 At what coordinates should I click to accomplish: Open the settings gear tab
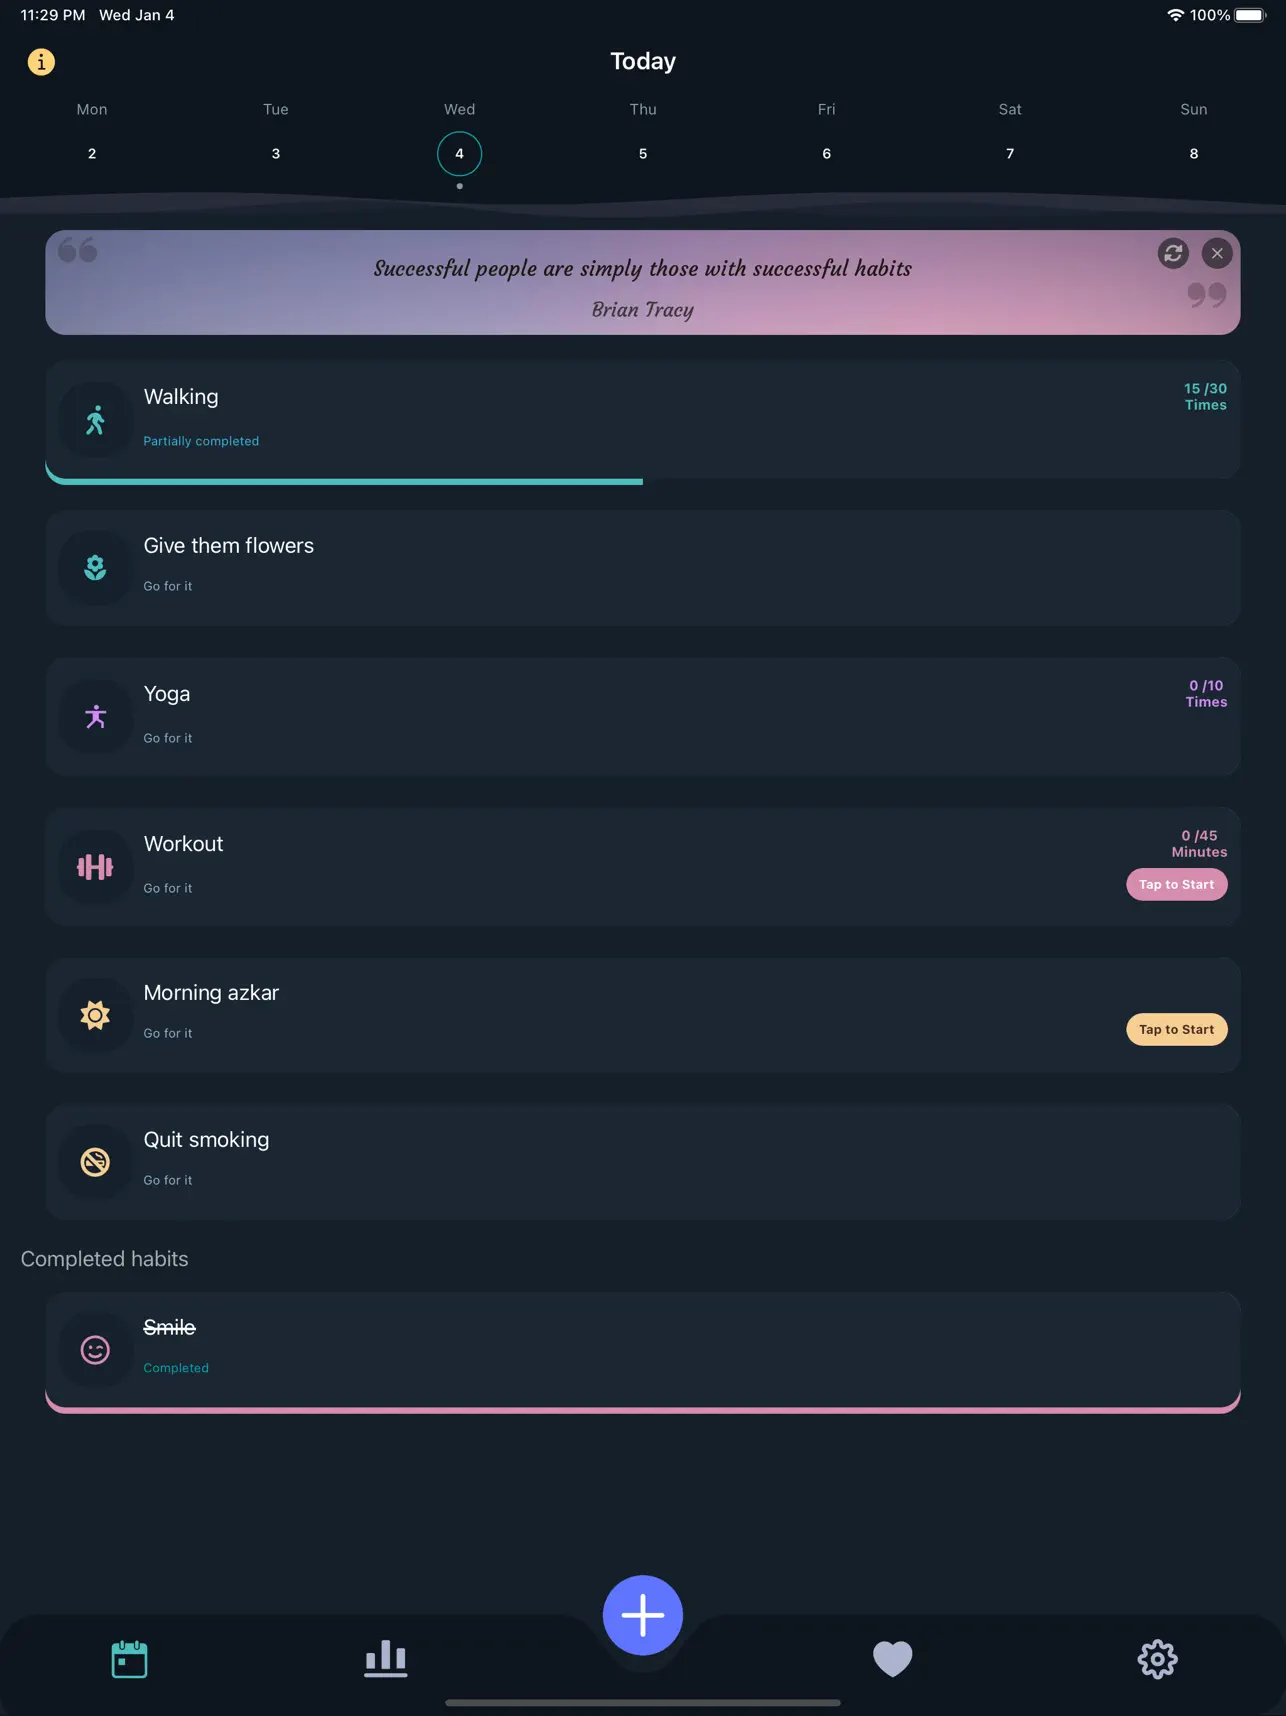(1157, 1659)
